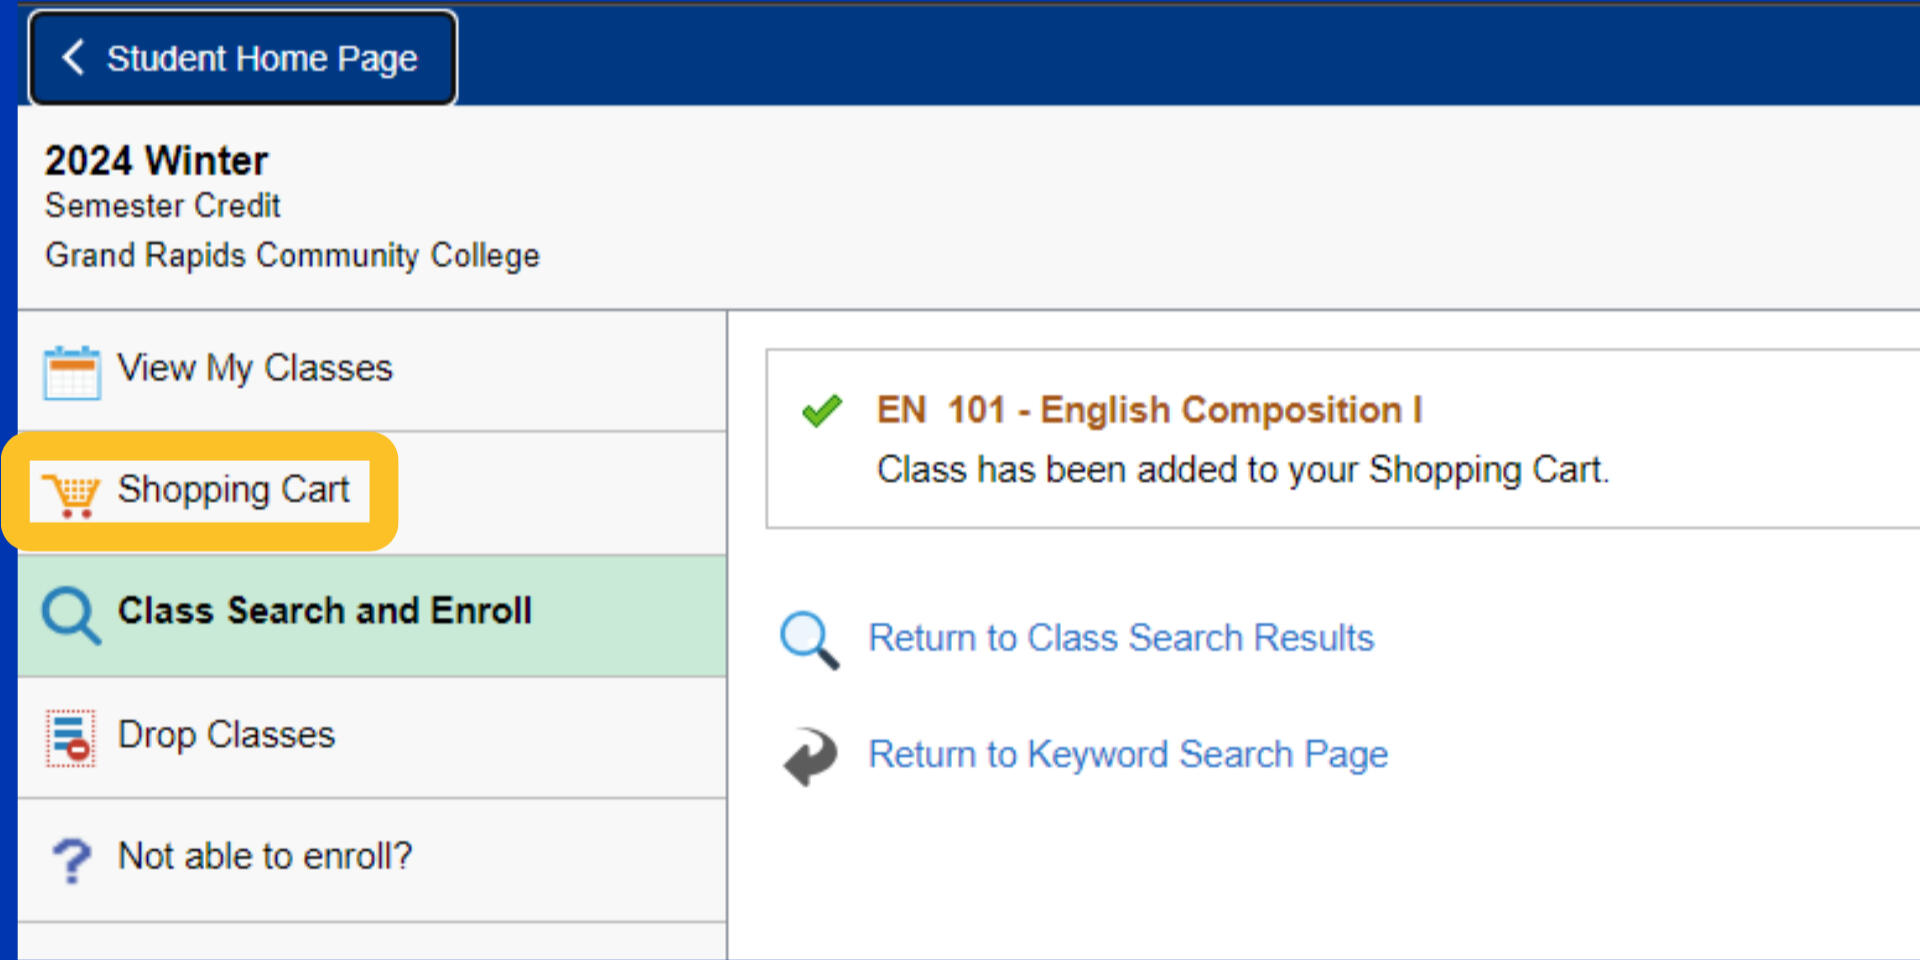Return to Class Search Results link

(x=1120, y=638)
